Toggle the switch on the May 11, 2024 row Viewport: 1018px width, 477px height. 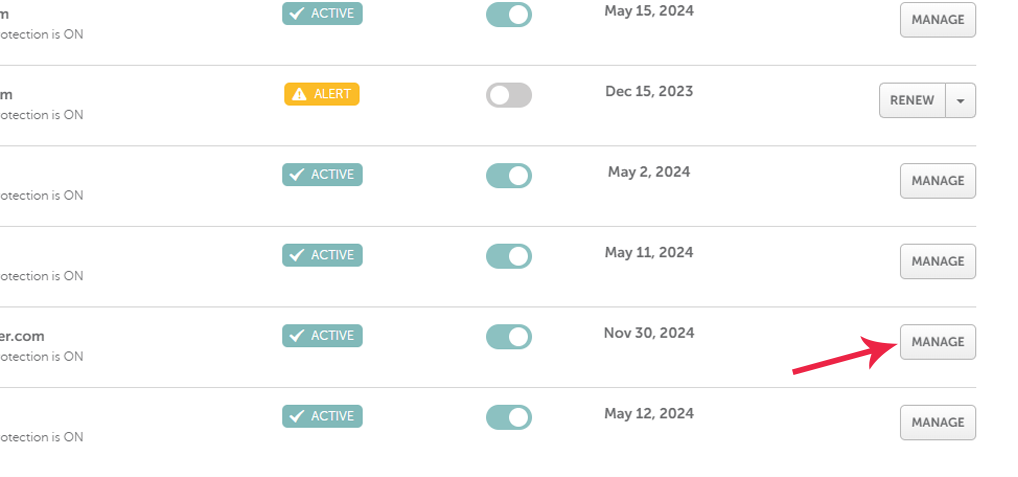coord(509,256)
